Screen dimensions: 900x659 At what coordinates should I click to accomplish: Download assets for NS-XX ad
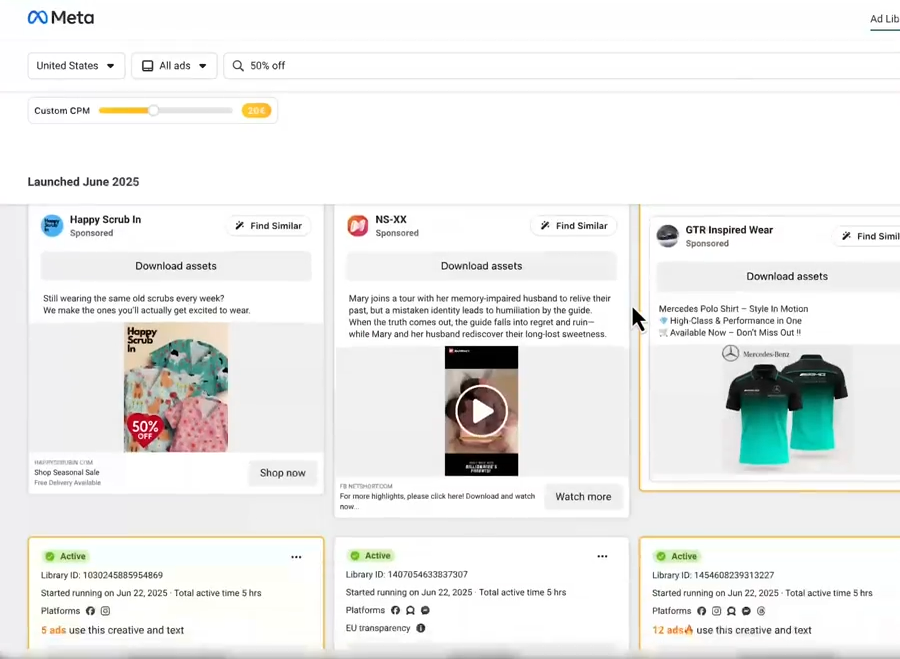(482, 266)
